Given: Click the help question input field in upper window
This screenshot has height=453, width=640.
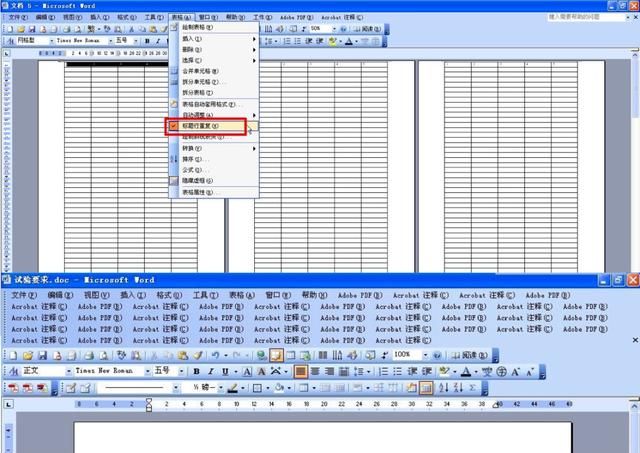Looking at the screenshot, I should [586, 17].
